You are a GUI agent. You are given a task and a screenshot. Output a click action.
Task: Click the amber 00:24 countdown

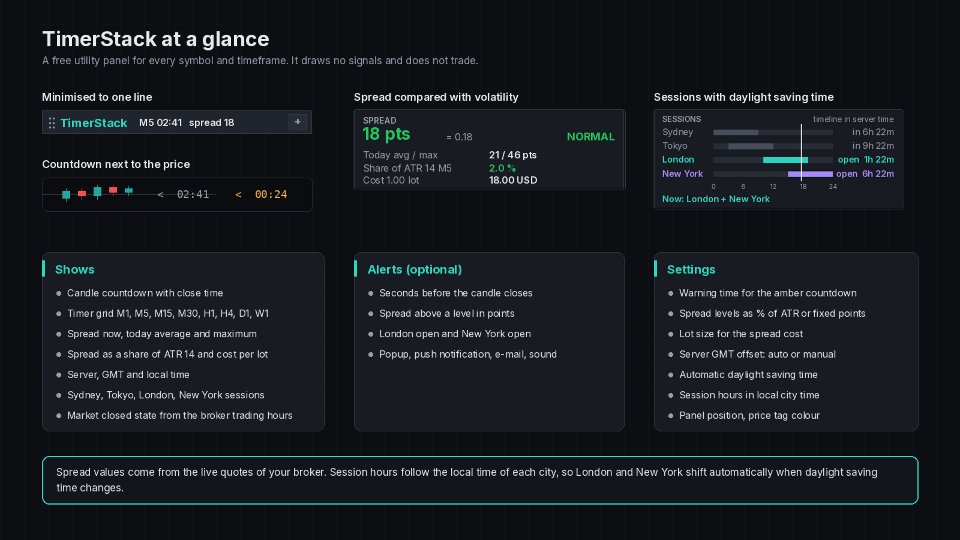[271, 194]
